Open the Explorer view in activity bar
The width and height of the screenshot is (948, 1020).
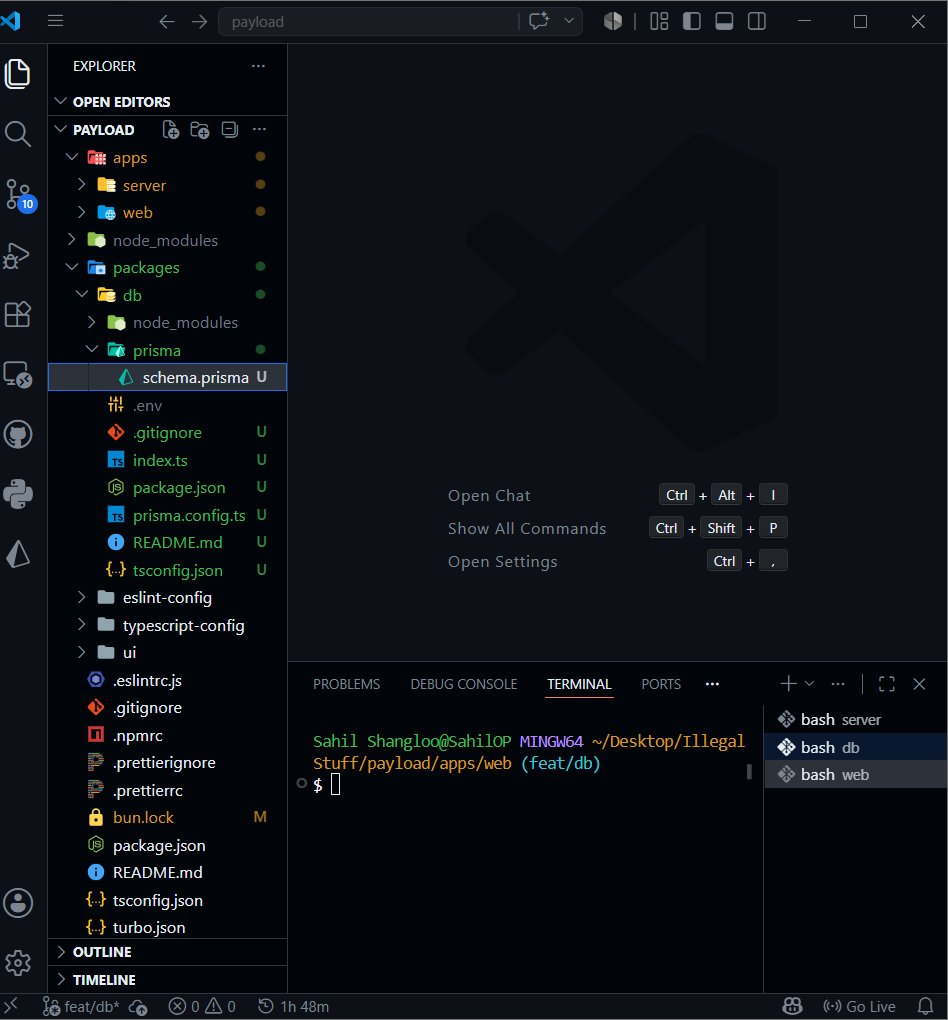18,74
